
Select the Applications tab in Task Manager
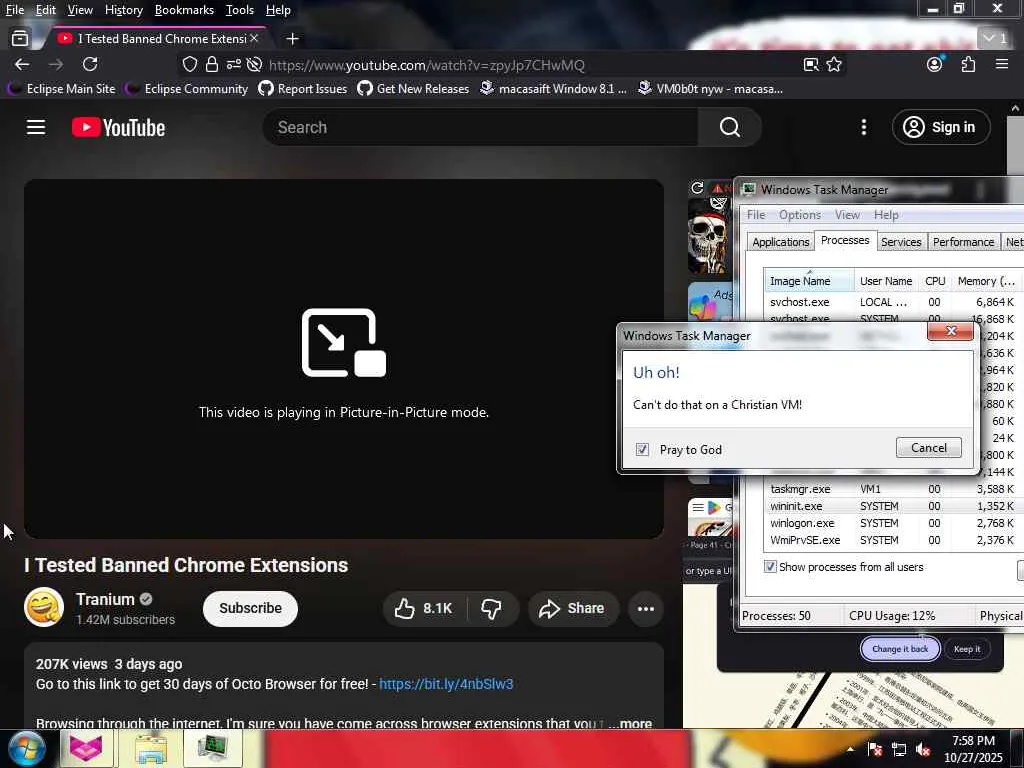(780, 242)
